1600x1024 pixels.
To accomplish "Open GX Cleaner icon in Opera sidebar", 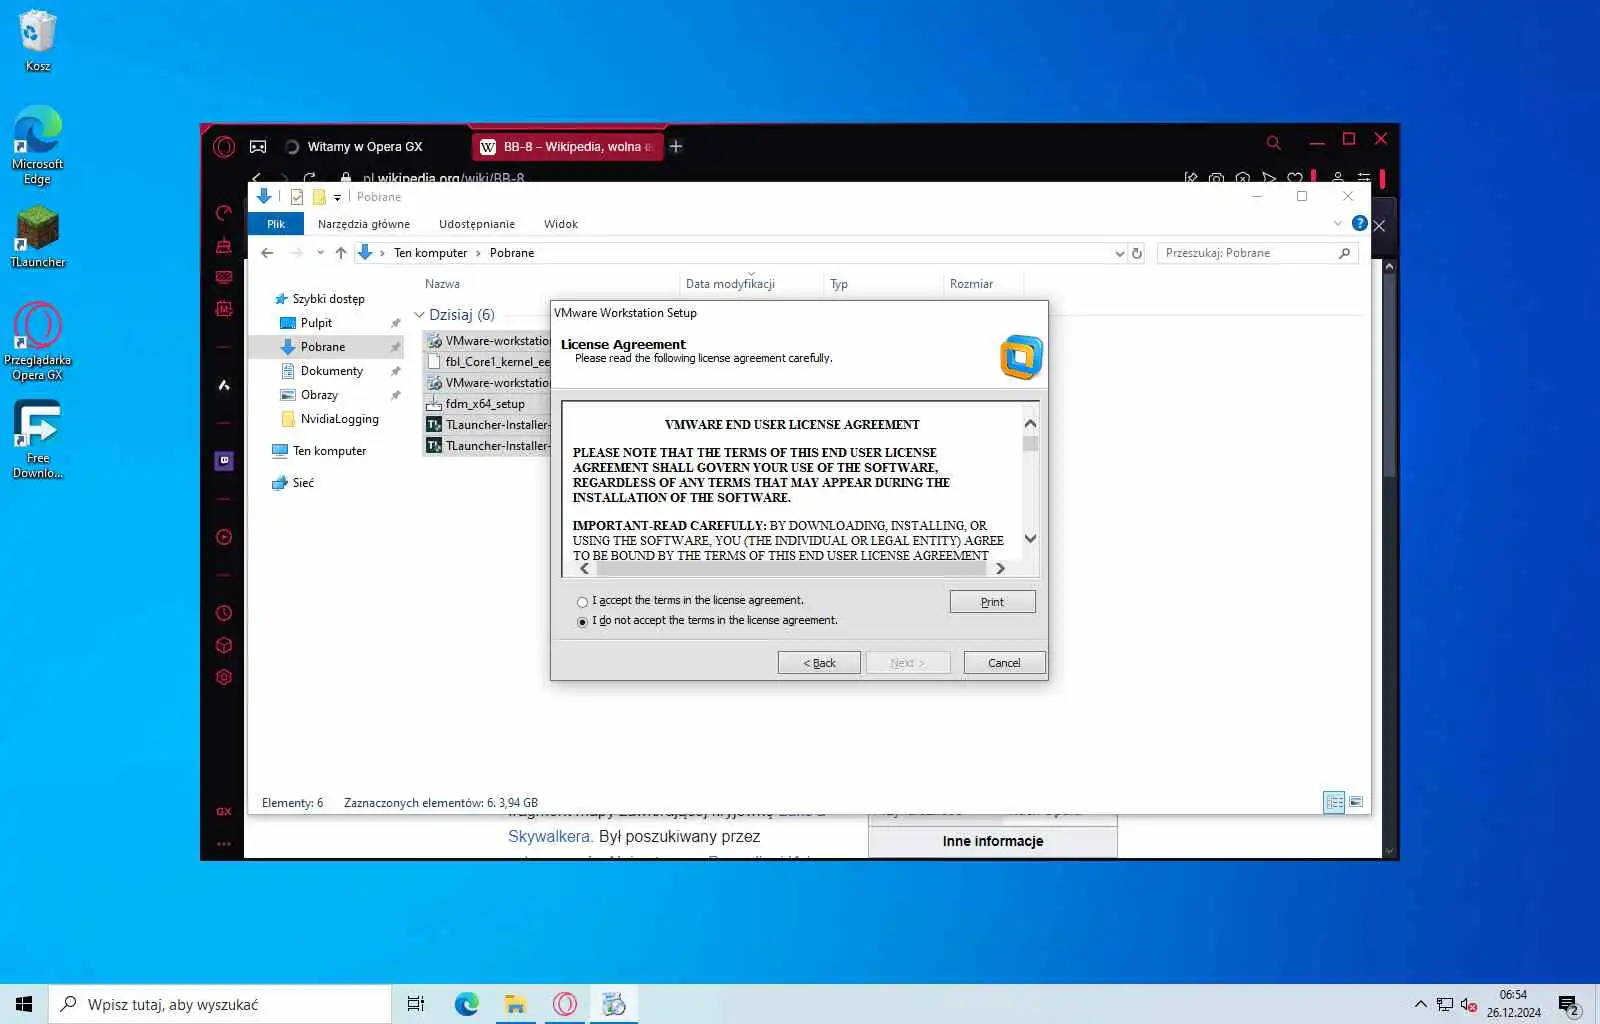I will [x=224, y=245].
